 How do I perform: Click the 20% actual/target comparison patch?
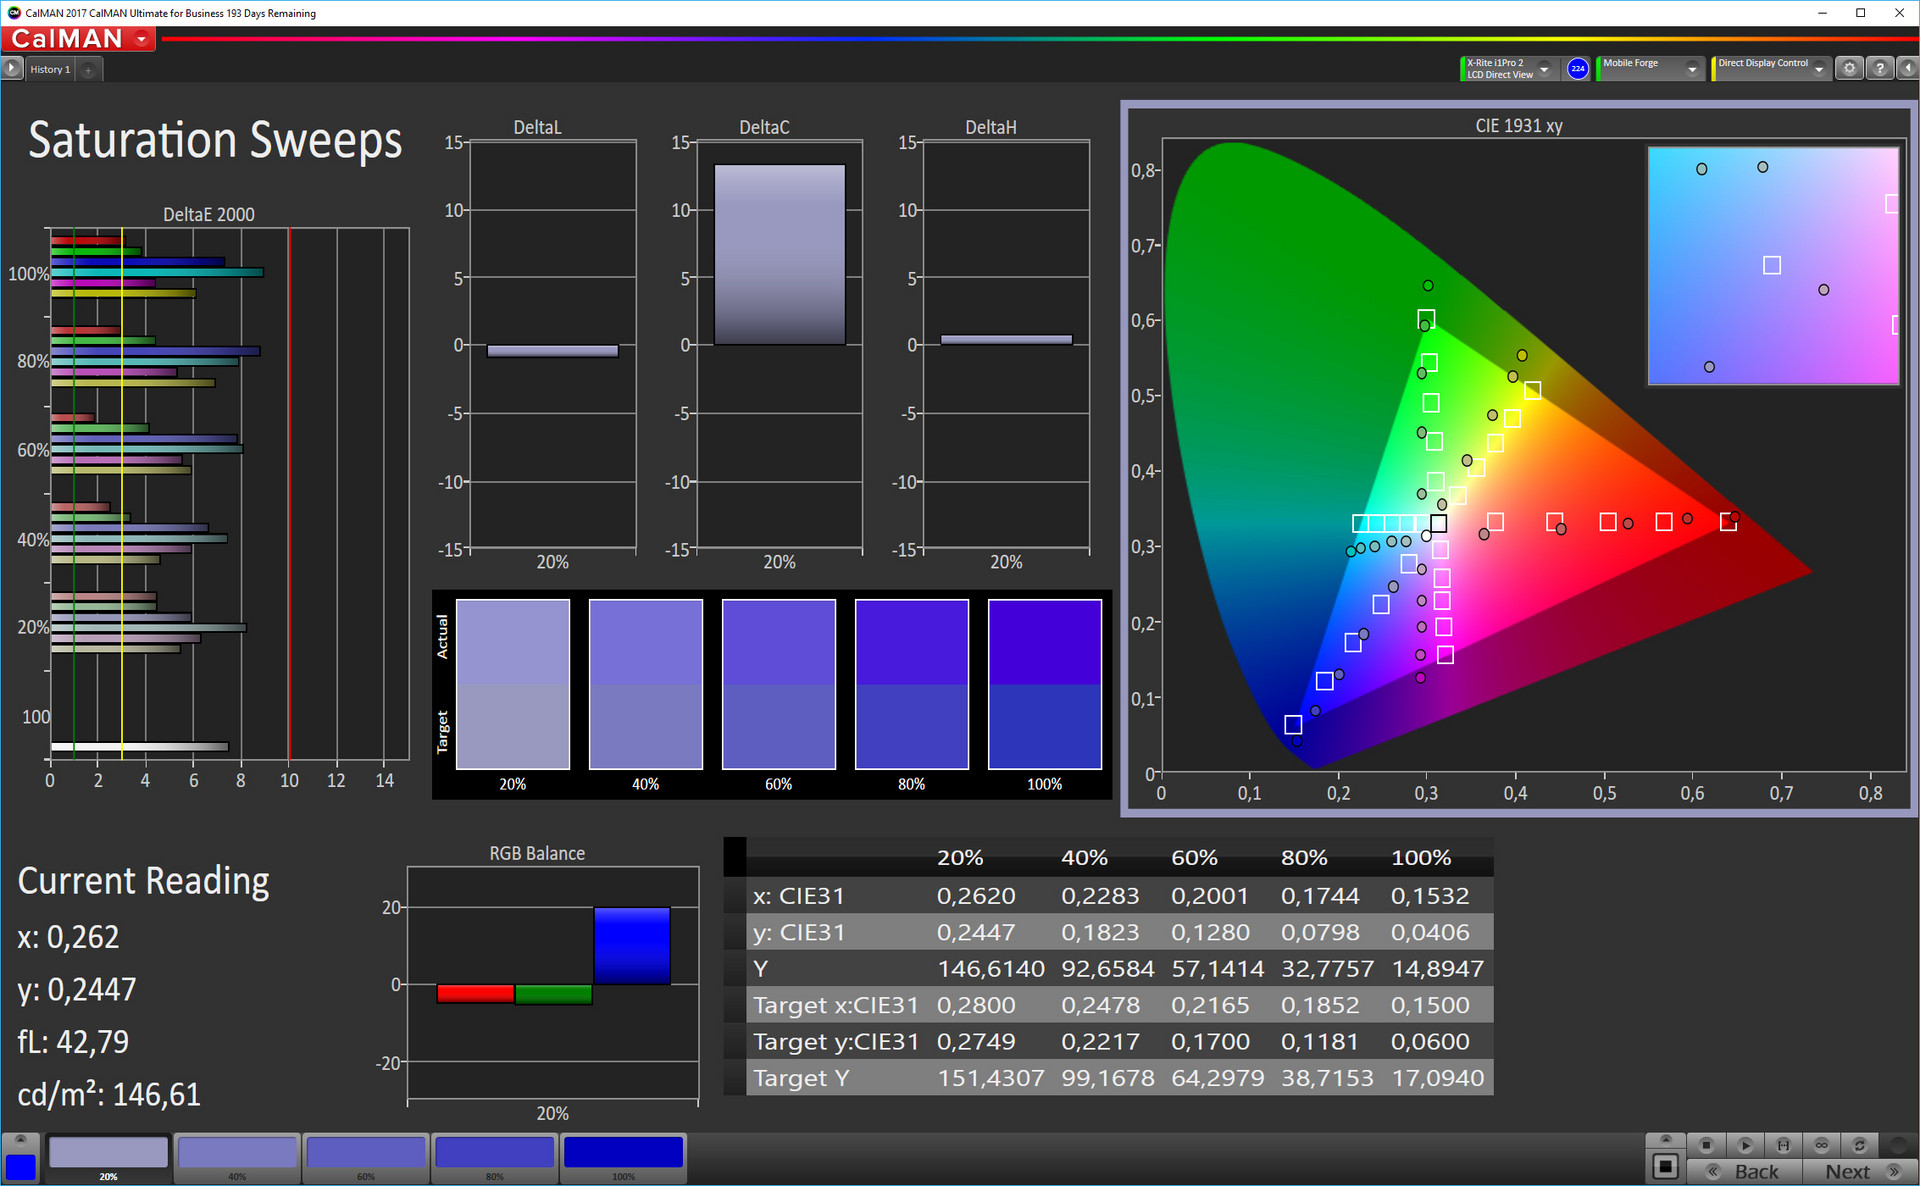point(513,684)
